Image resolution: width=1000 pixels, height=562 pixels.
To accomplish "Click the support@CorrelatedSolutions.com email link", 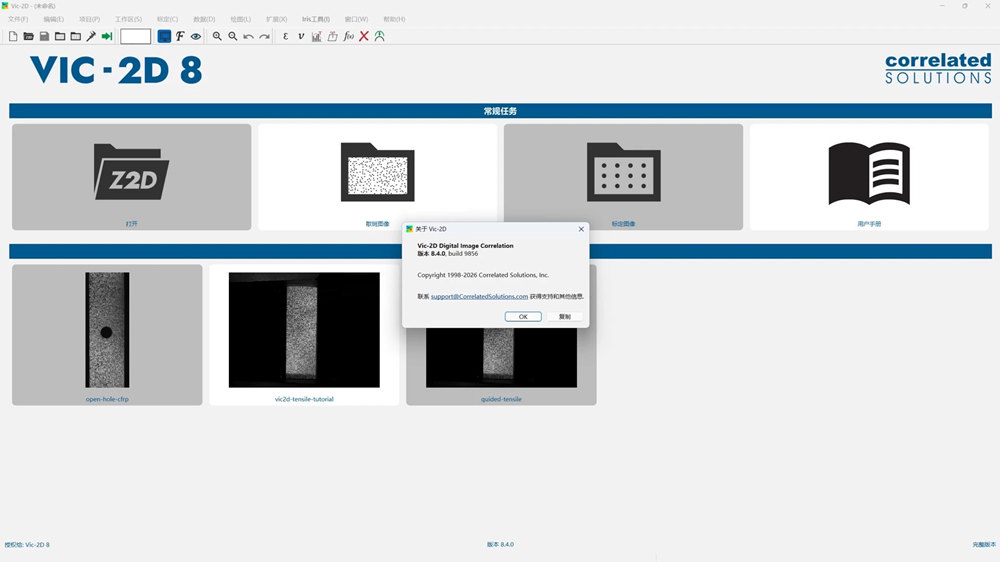I will tap(479, 297).
